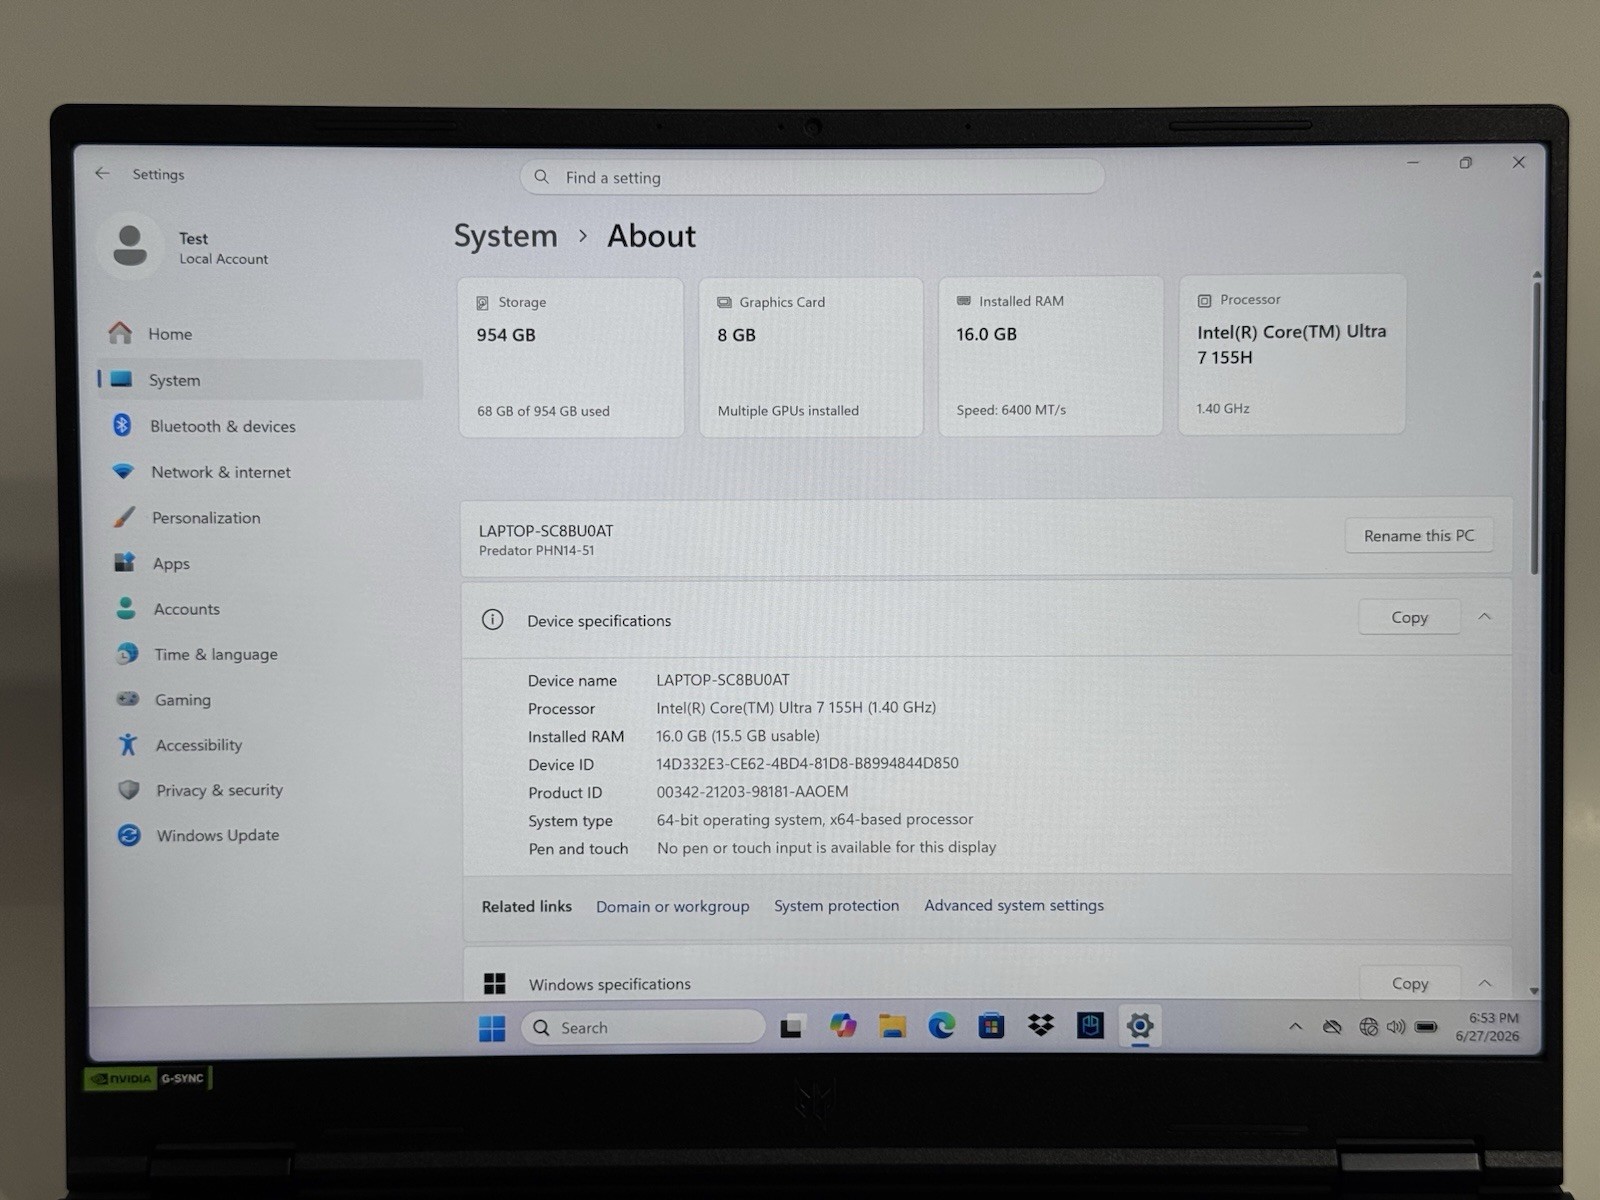Collapse the Windows specifications section
Screen dimensions: 1600x1200
click(1485, 983)
